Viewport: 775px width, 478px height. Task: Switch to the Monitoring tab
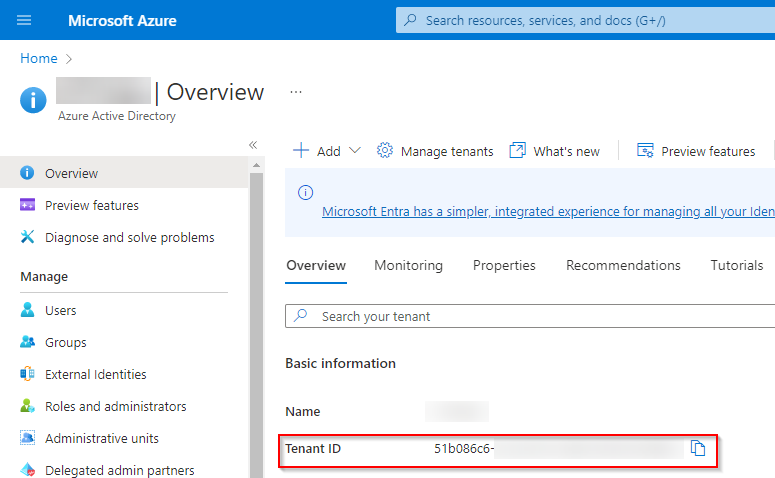[408, 265]
